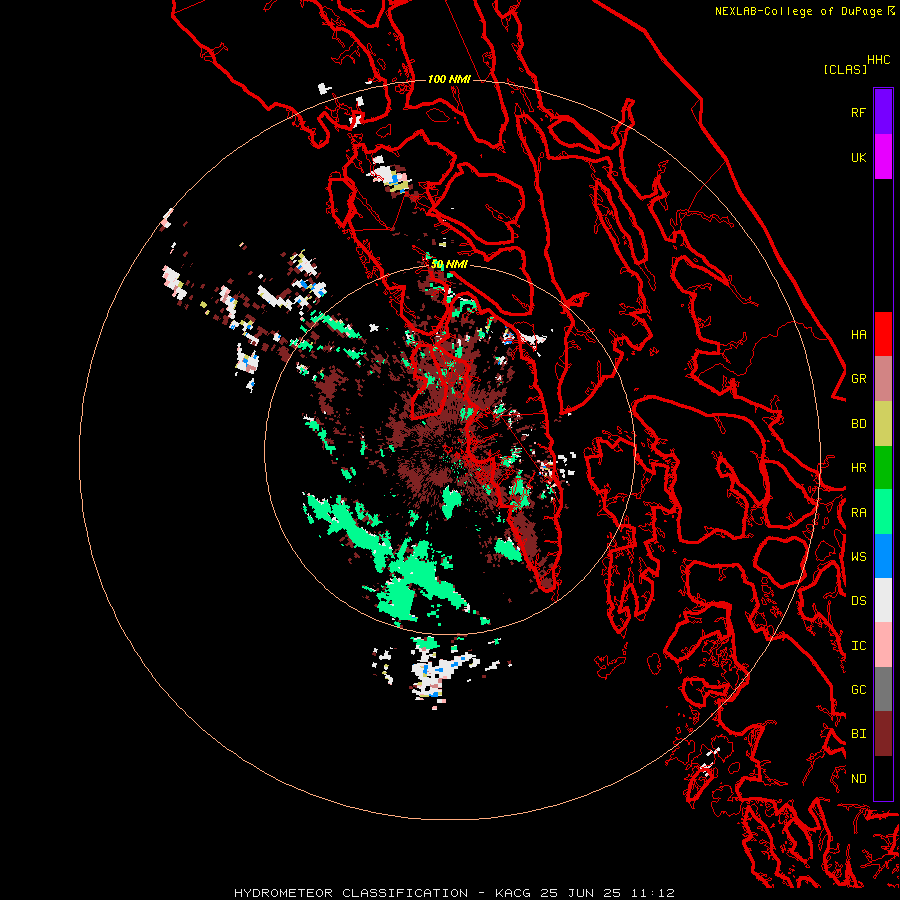Click the GC gray legend swatch

883,689
